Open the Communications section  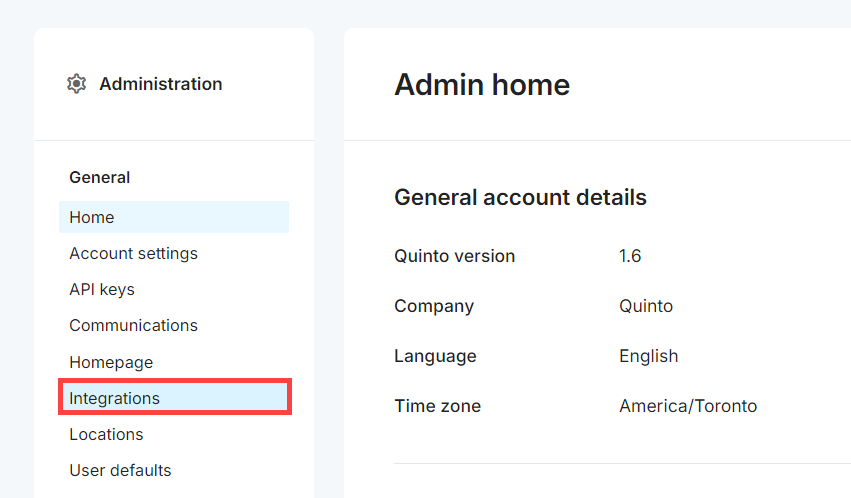coord(133,325)
